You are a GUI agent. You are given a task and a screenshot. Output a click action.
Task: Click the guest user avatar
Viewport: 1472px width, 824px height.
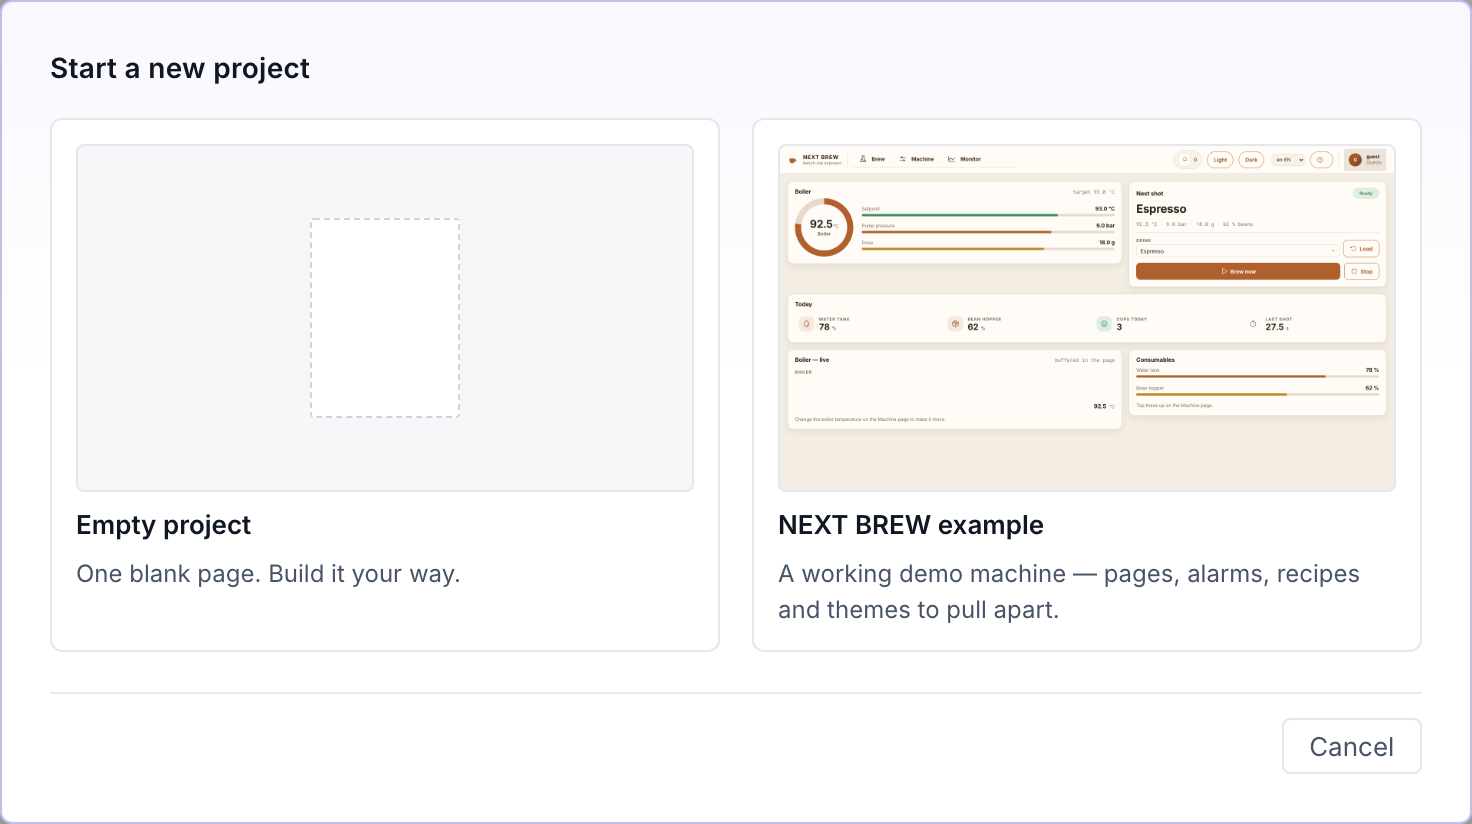click(1356, 159)
